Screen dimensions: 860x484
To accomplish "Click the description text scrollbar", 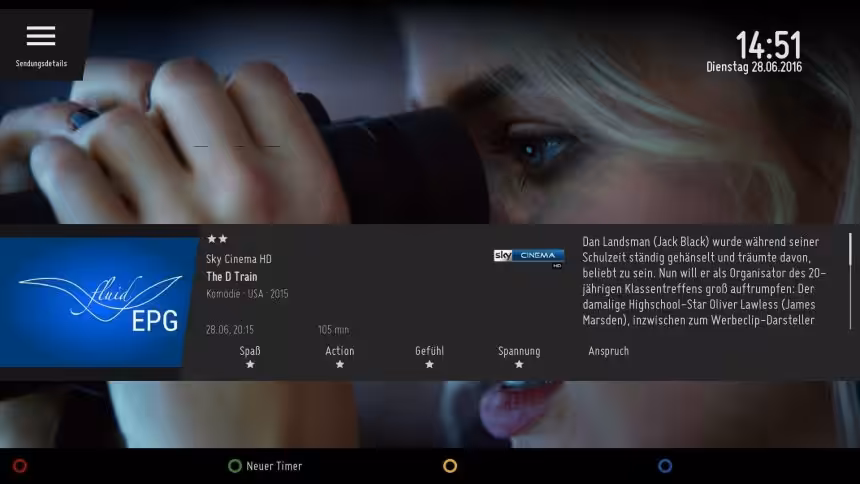I will [850, 280].
